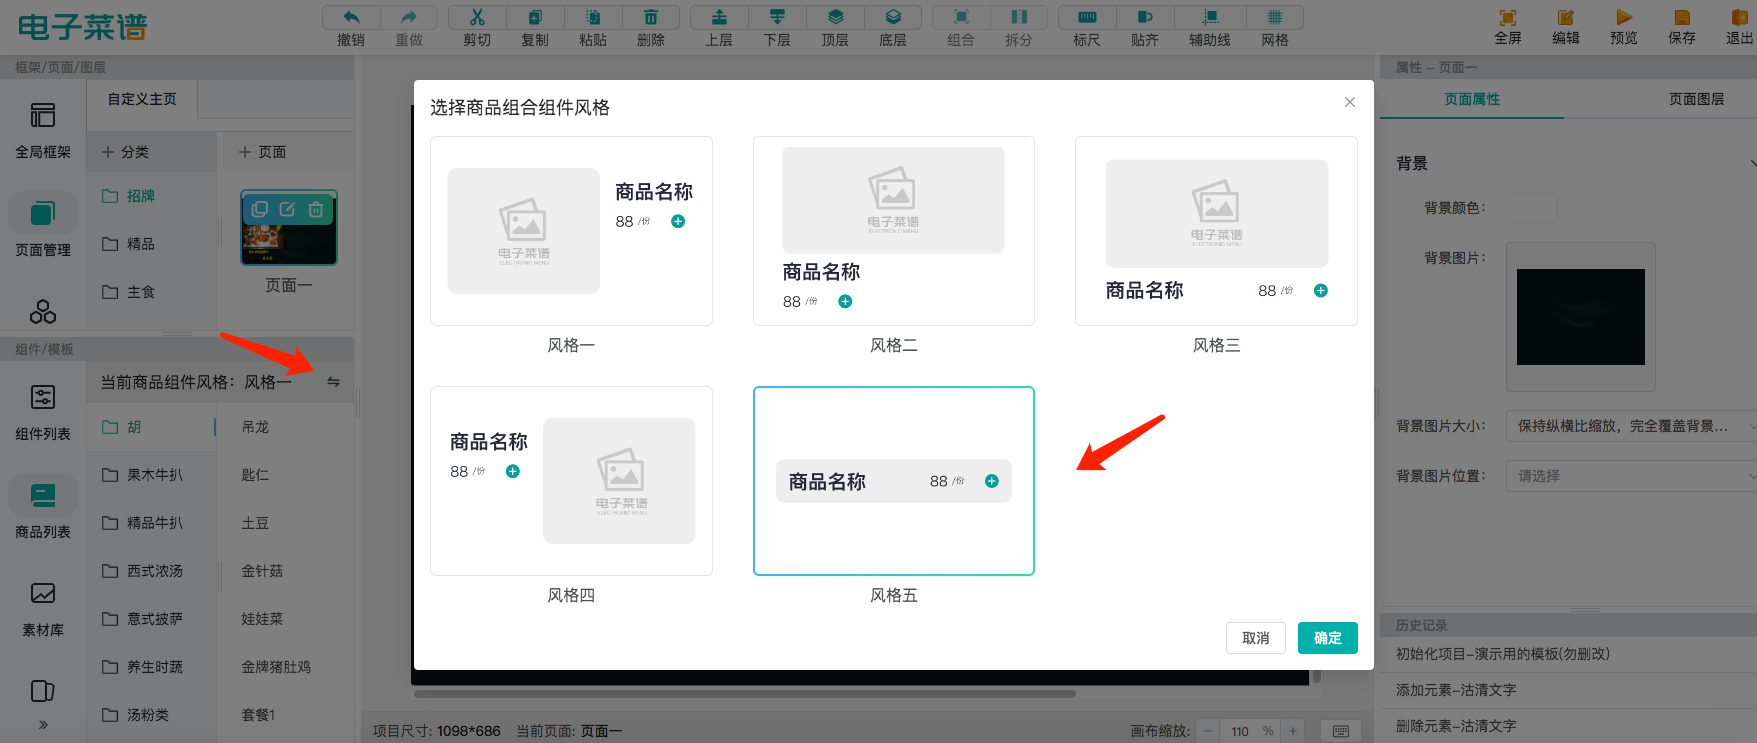Choose the 风格四 style card
Image resolution: width=1757 pixels, height=743 pixels.
(571, 481)
